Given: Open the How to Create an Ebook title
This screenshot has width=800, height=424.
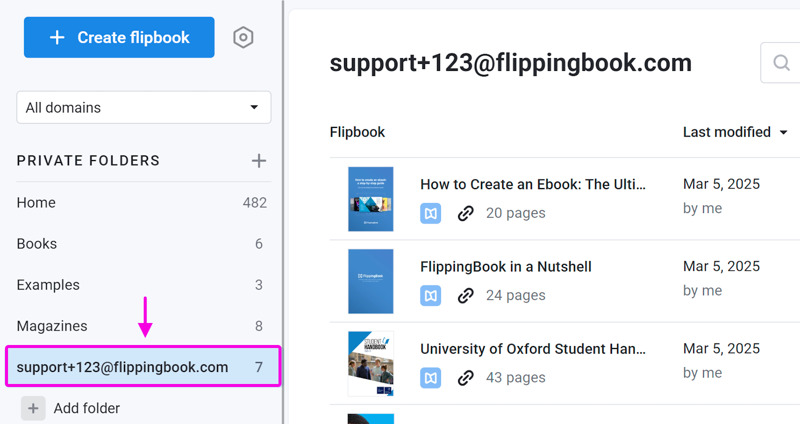Looking at the screenshot, I should [x=533, y=184].
